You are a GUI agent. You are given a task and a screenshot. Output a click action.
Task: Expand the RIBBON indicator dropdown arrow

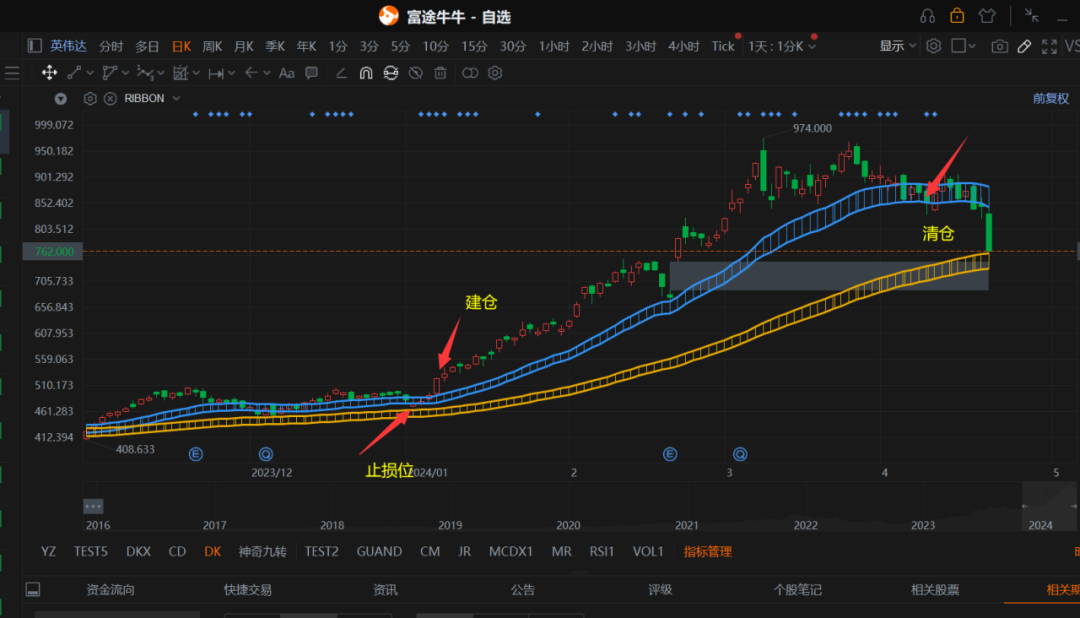177,99
